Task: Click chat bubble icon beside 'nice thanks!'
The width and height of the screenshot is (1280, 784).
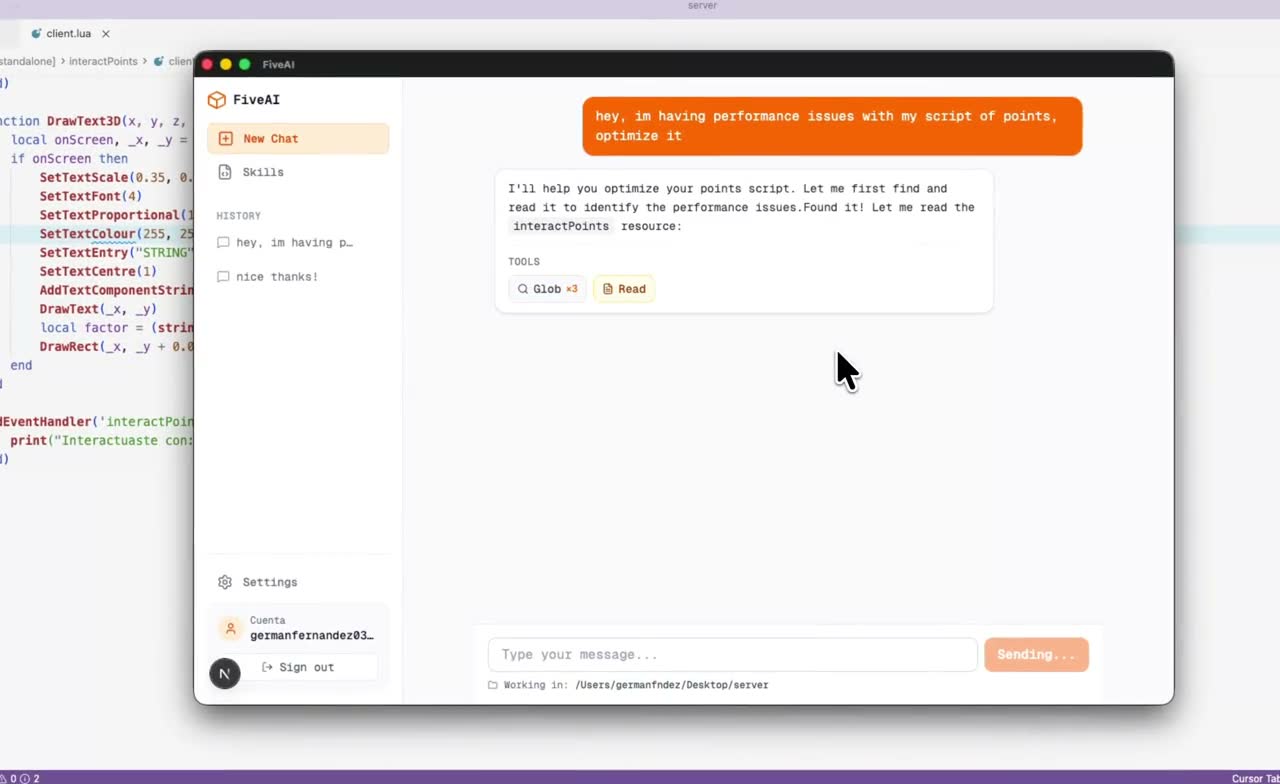Action: [x=223, y=276]
